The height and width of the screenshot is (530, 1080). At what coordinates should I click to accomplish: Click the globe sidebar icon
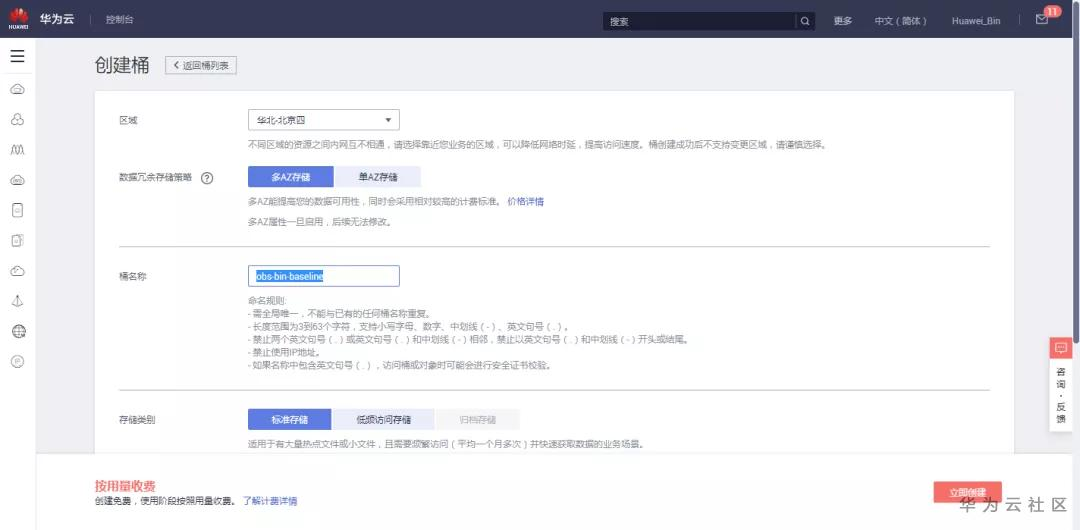[x=18, y=332]
